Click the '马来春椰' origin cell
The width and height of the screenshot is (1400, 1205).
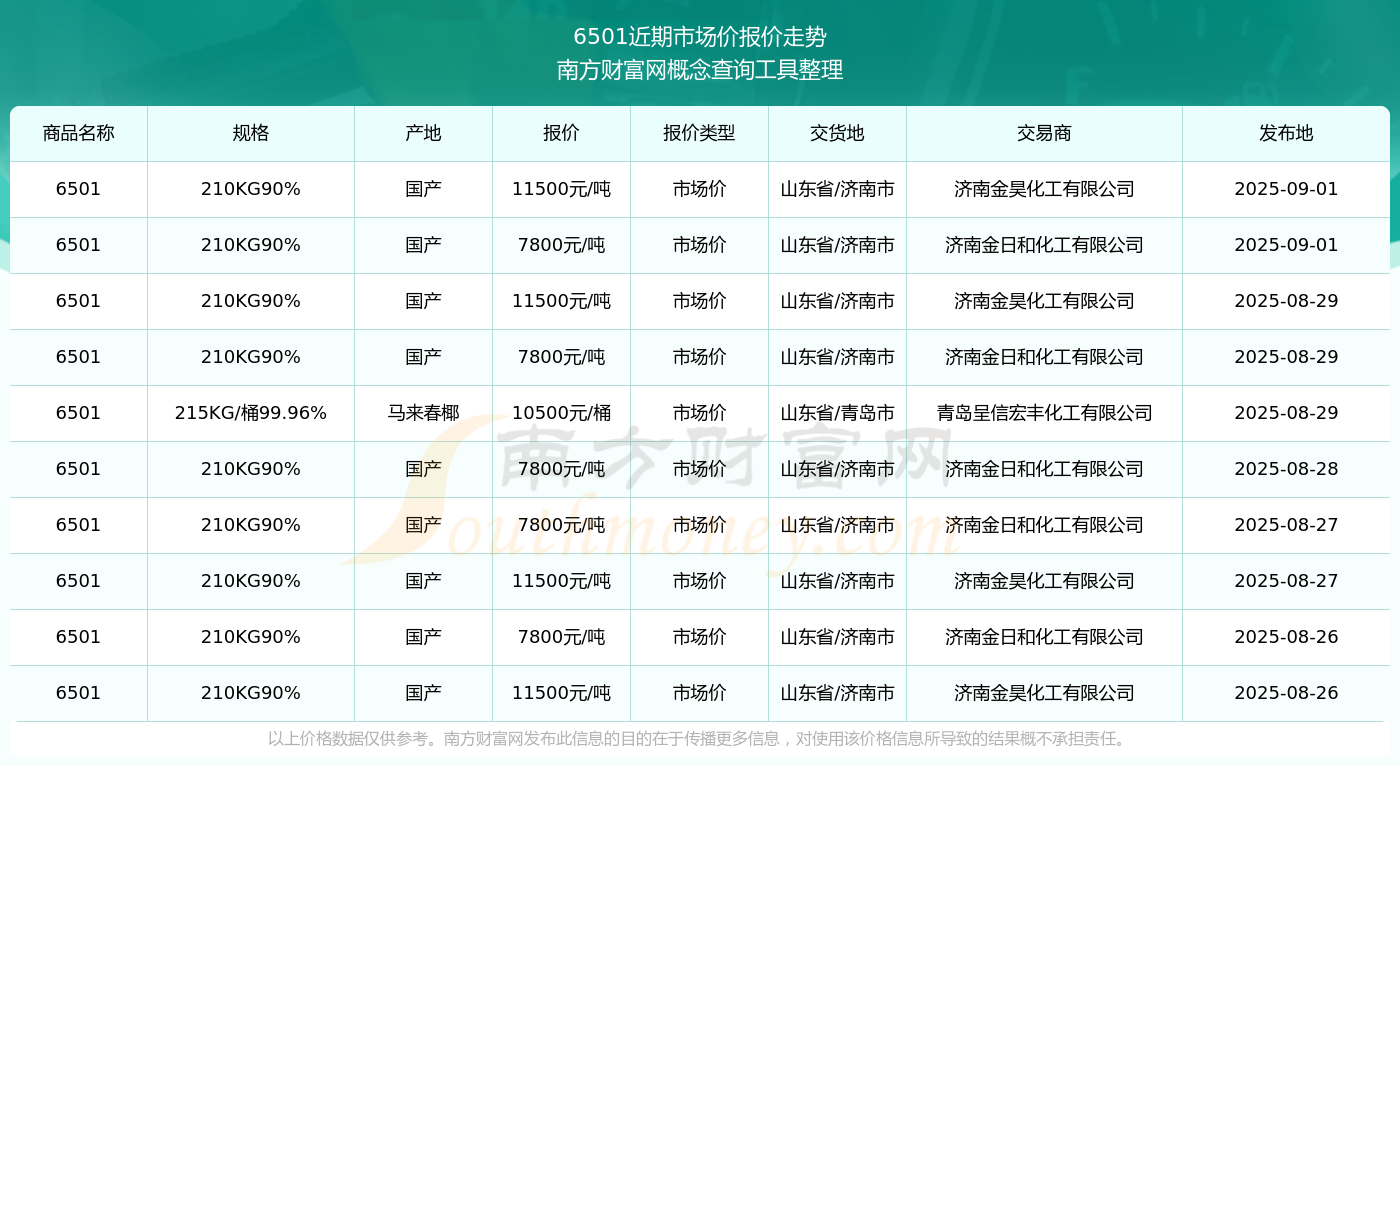(x=424, y=413)
